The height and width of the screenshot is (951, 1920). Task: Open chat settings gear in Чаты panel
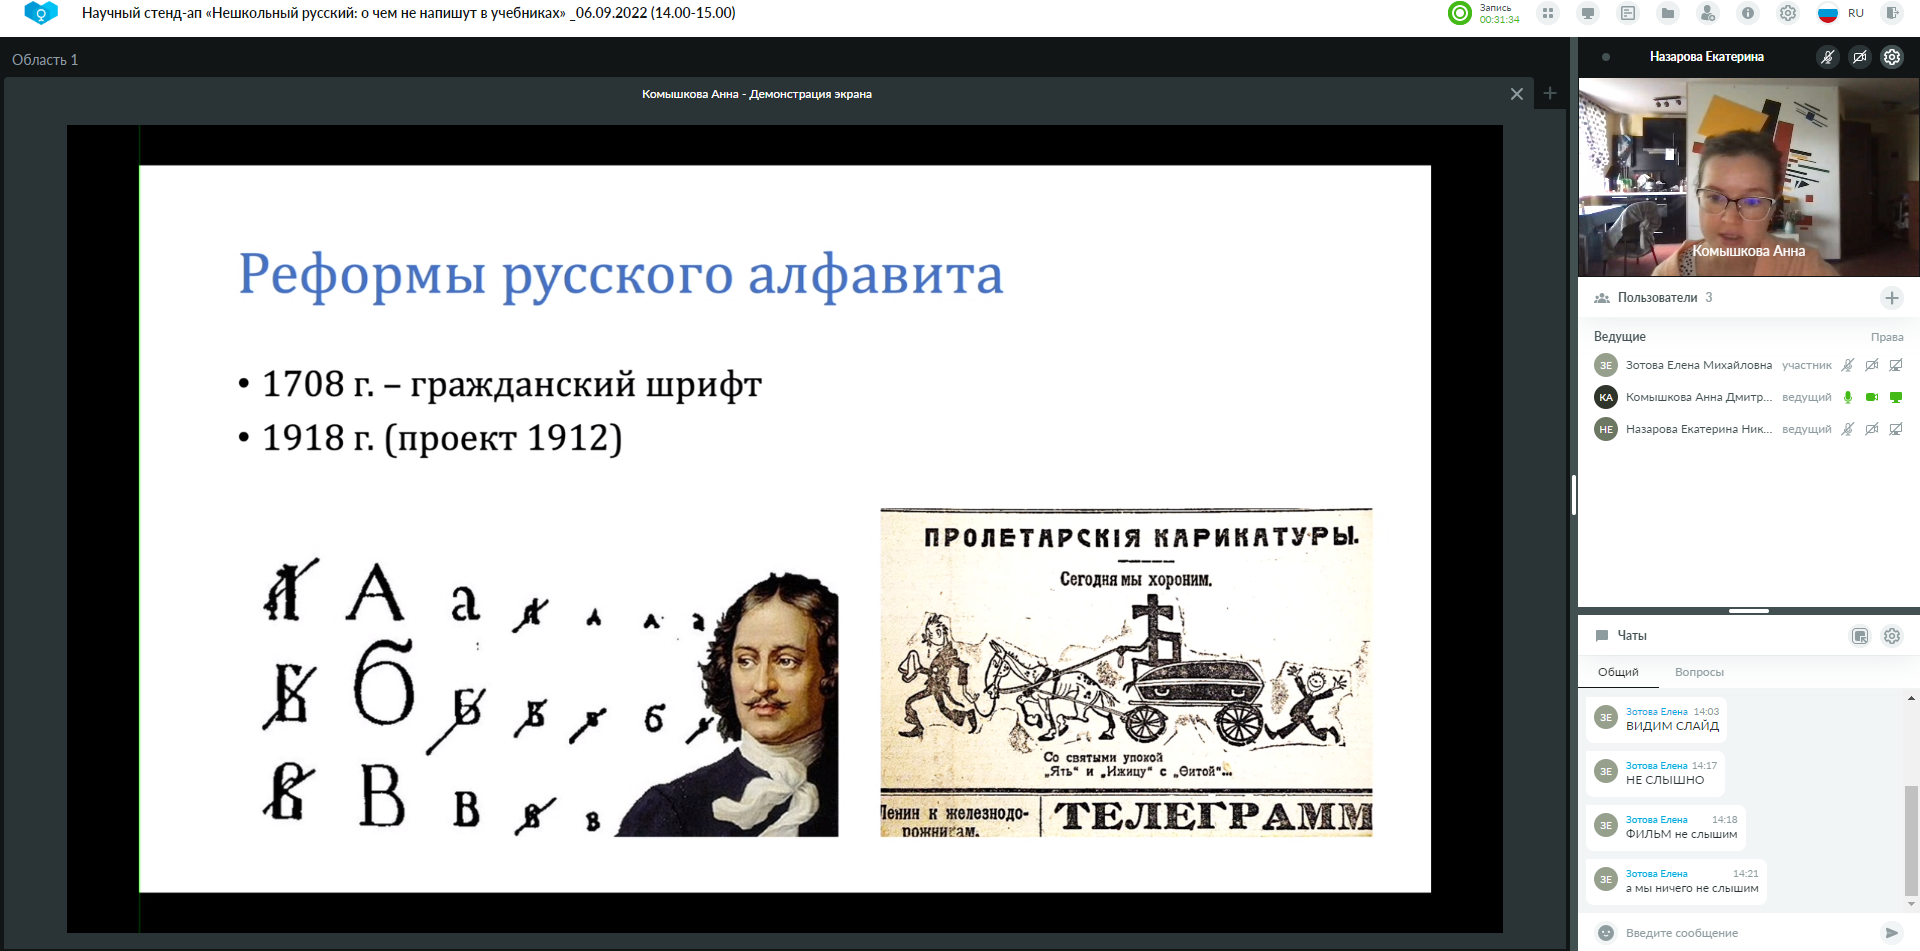[1892, 636]
